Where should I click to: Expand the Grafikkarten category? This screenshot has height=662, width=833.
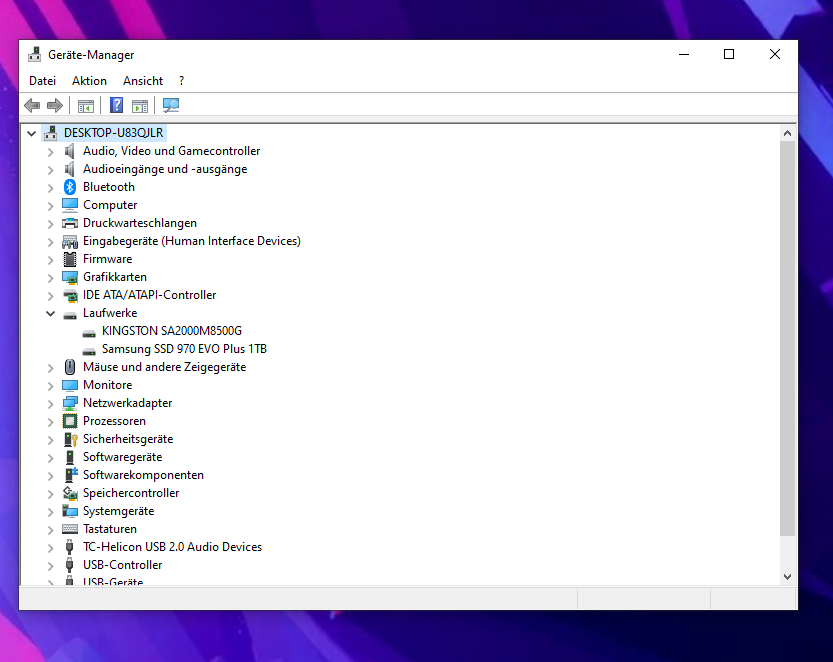click(50, 278)
